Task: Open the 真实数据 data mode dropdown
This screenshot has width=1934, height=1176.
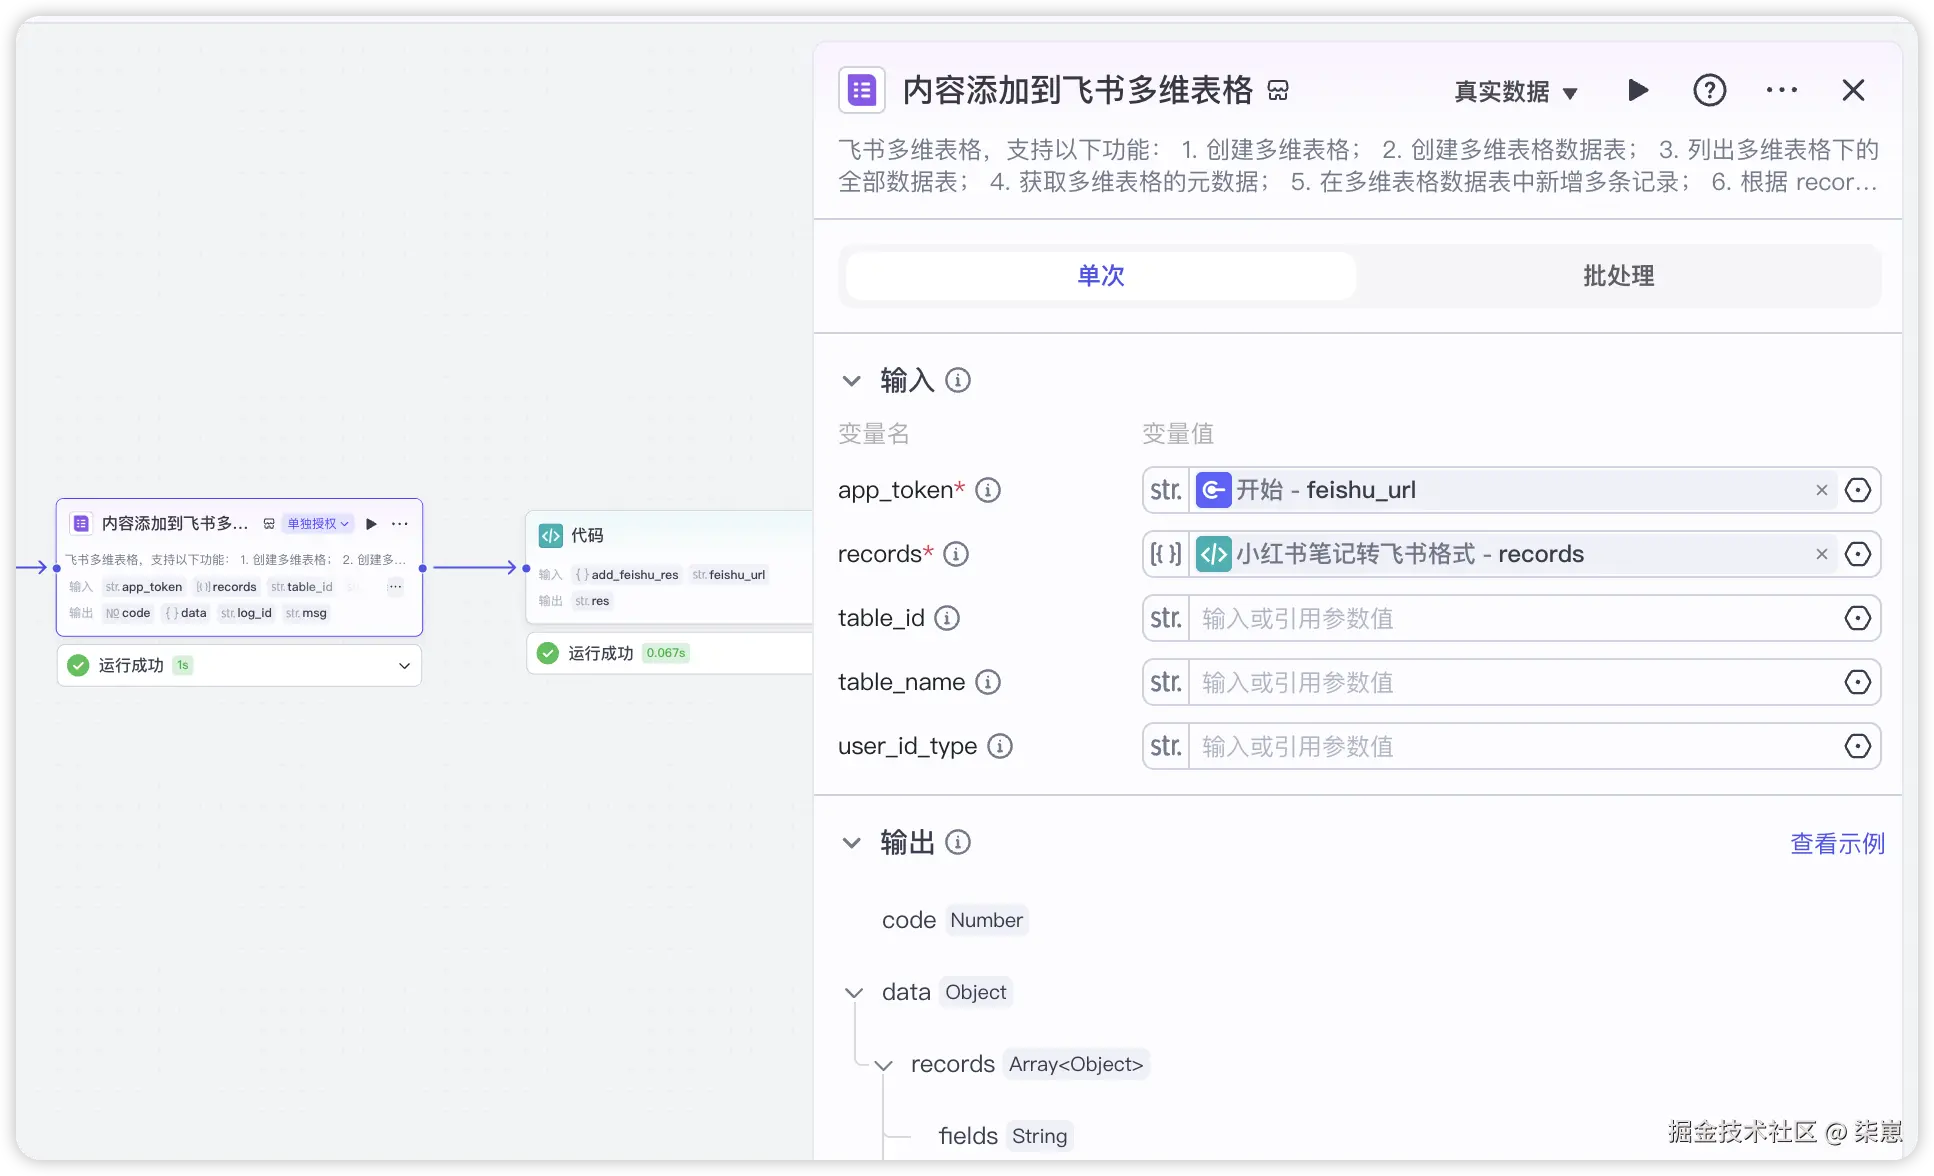Action: coord(1515,92)
